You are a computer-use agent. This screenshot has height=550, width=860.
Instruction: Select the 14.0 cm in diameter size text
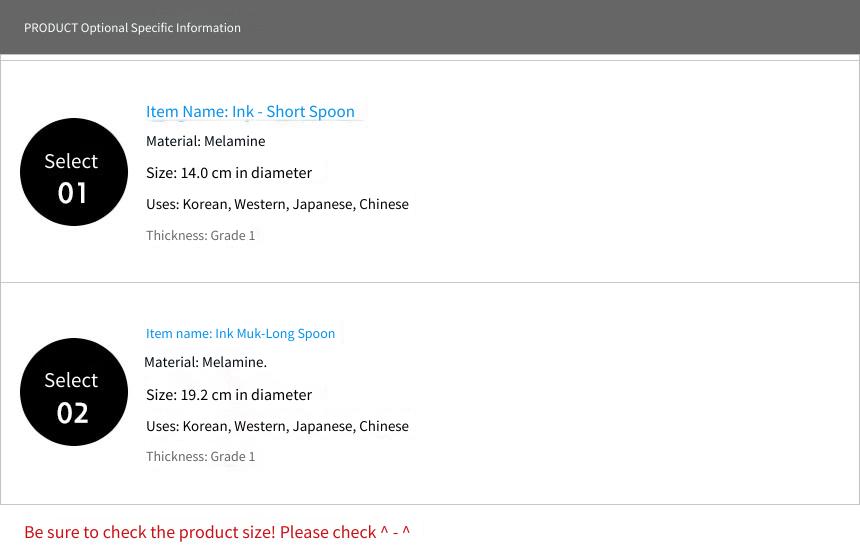pyautogui.click(x=246, y=173)
